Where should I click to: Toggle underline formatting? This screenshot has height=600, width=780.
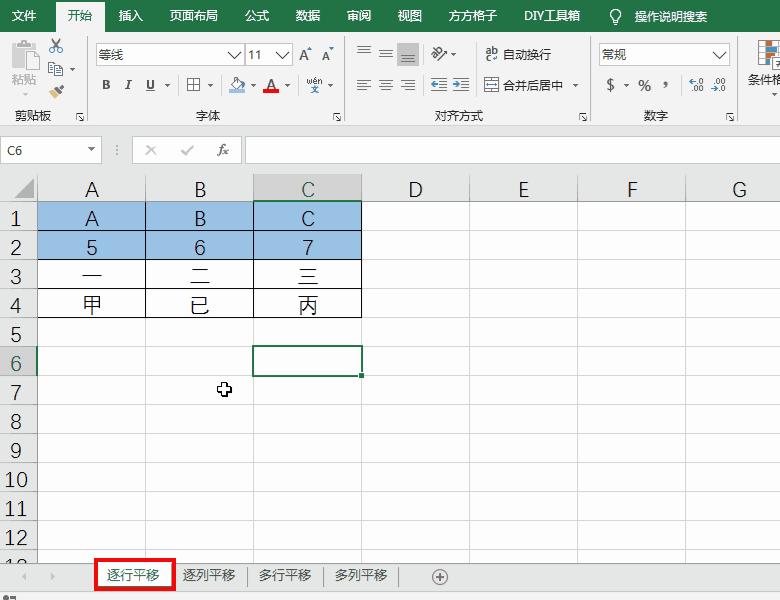click(x=150, y=85)
